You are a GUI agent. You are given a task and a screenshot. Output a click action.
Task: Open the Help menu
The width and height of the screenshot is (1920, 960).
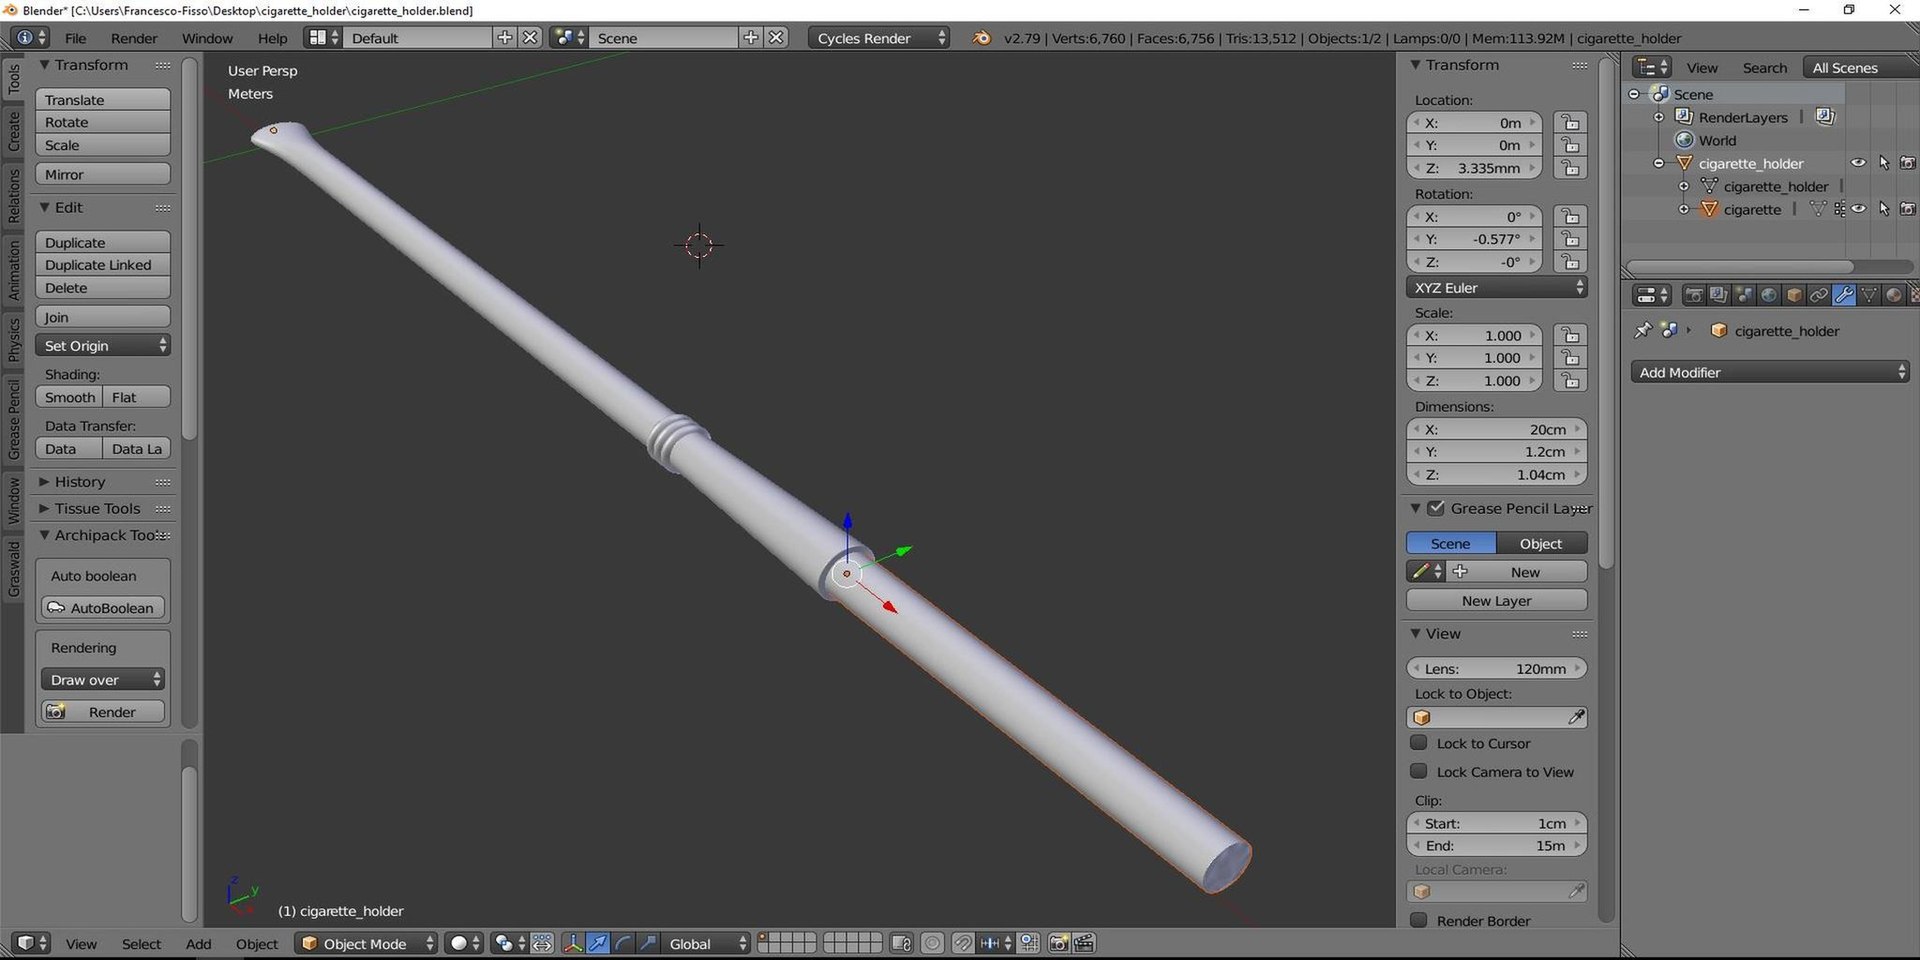click(x=272, y=38)
